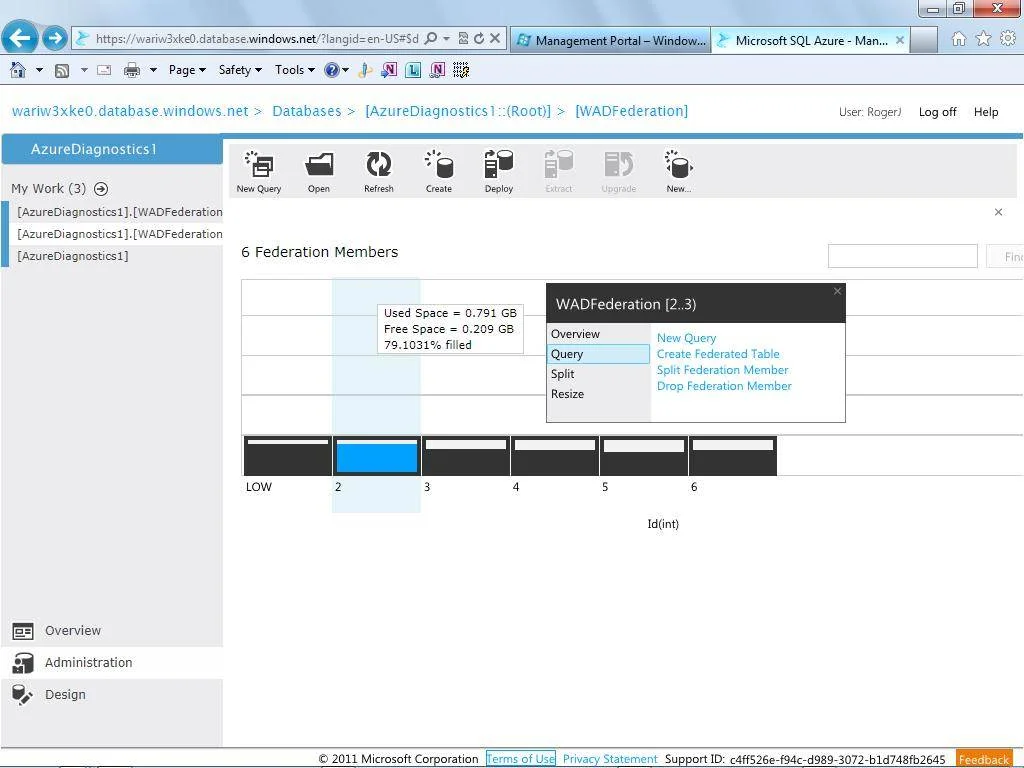Open the browser Favorites star icon
This screenshot has width=1024, height=768.
[983, 39]
